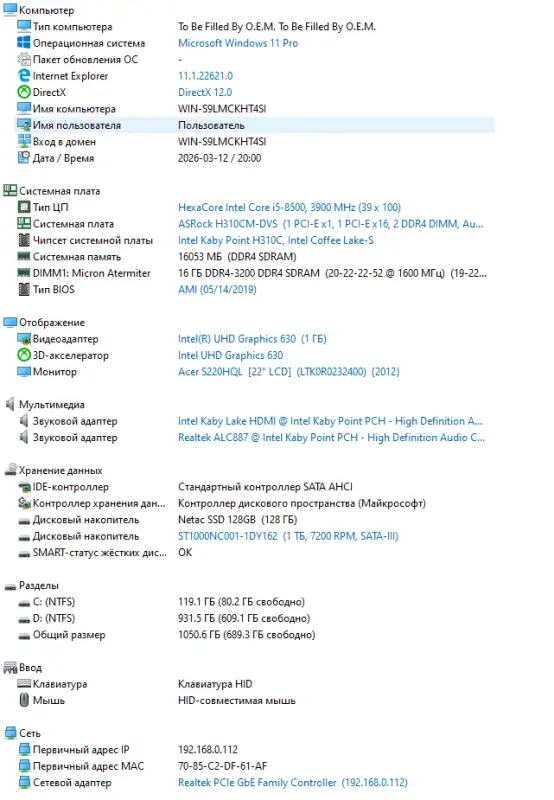The image size is (554, 800).
Task: Select the Сетевой адаптер row label
Action: pos(72,782)
